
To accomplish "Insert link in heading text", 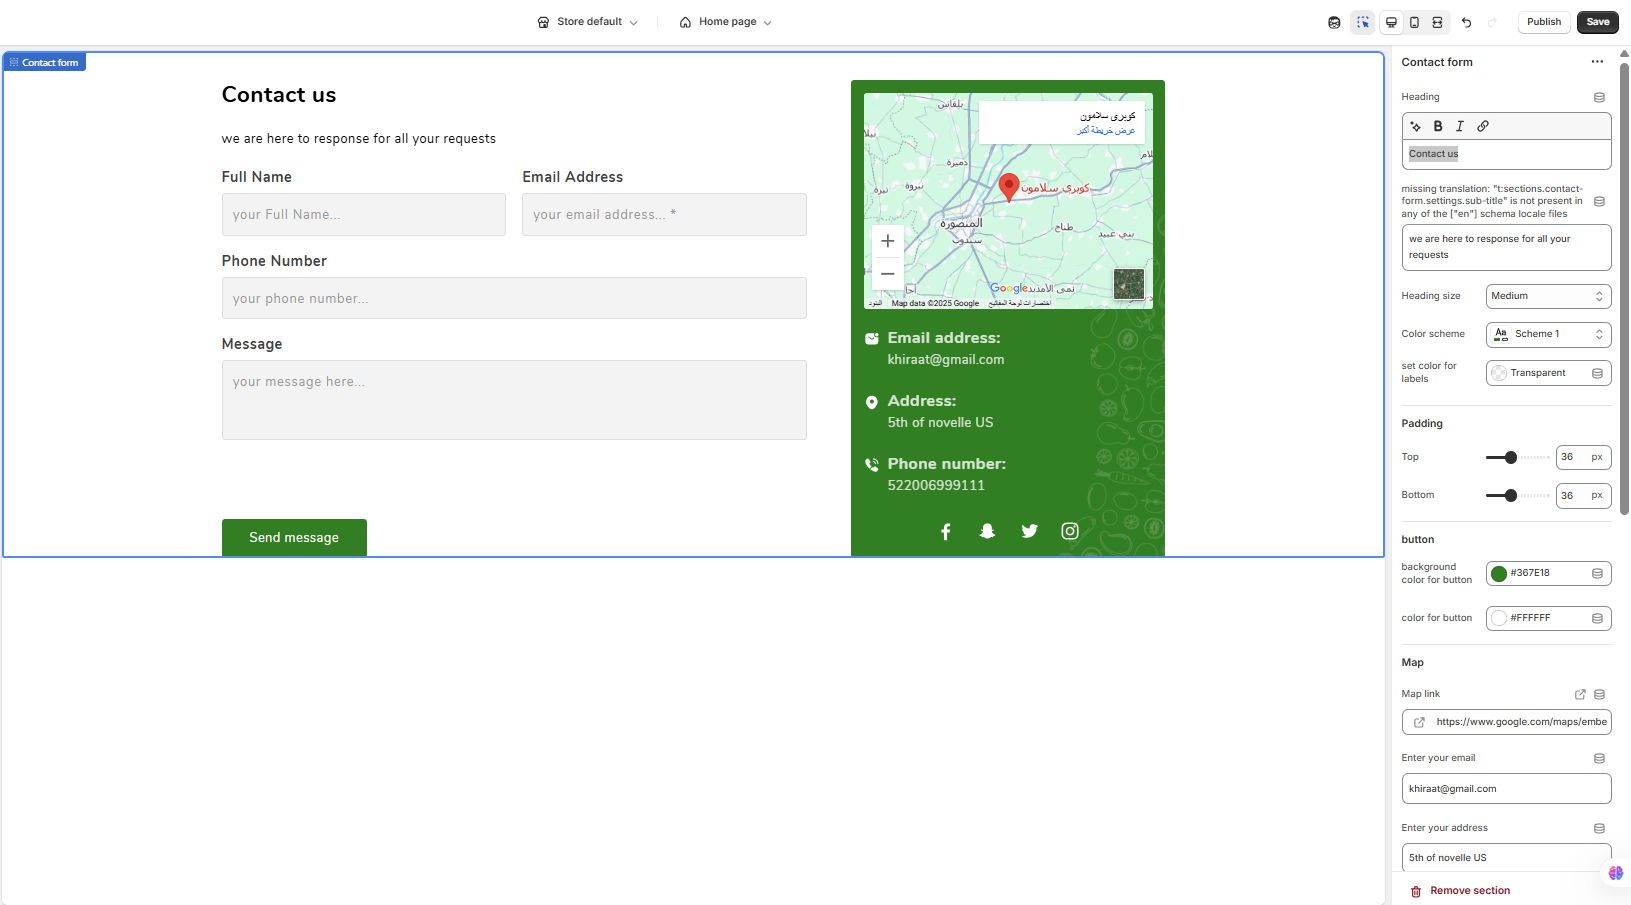I will 1483,126.
